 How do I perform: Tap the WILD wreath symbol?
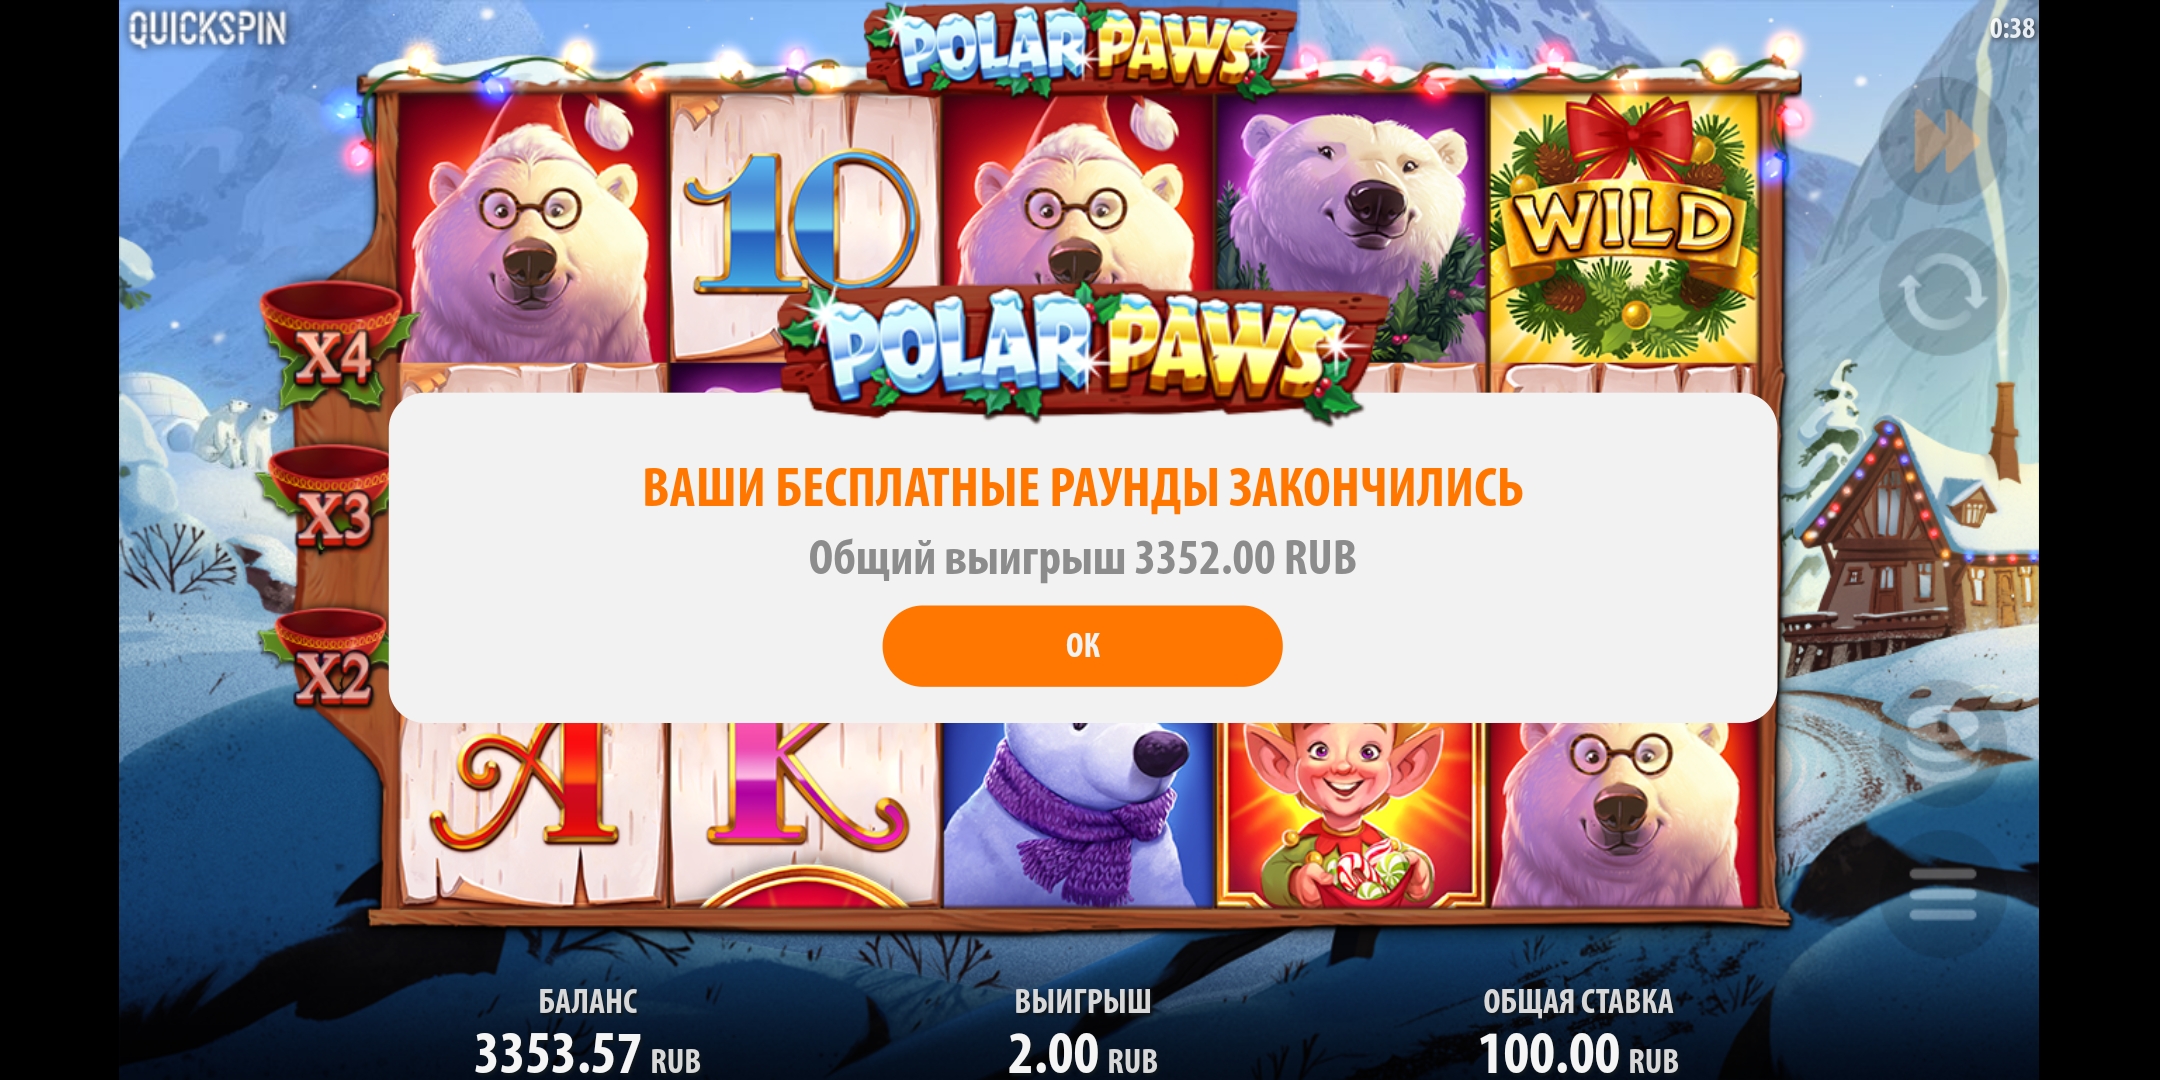point(1624,228)
